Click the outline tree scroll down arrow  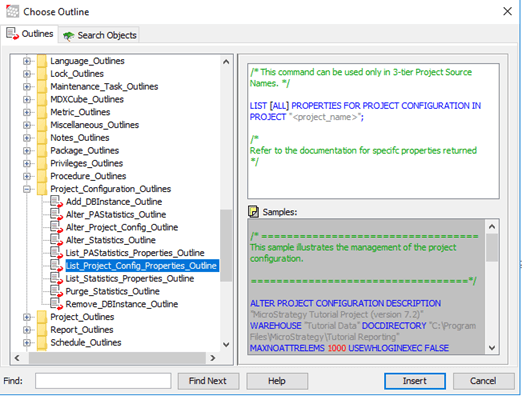[226, 345]
